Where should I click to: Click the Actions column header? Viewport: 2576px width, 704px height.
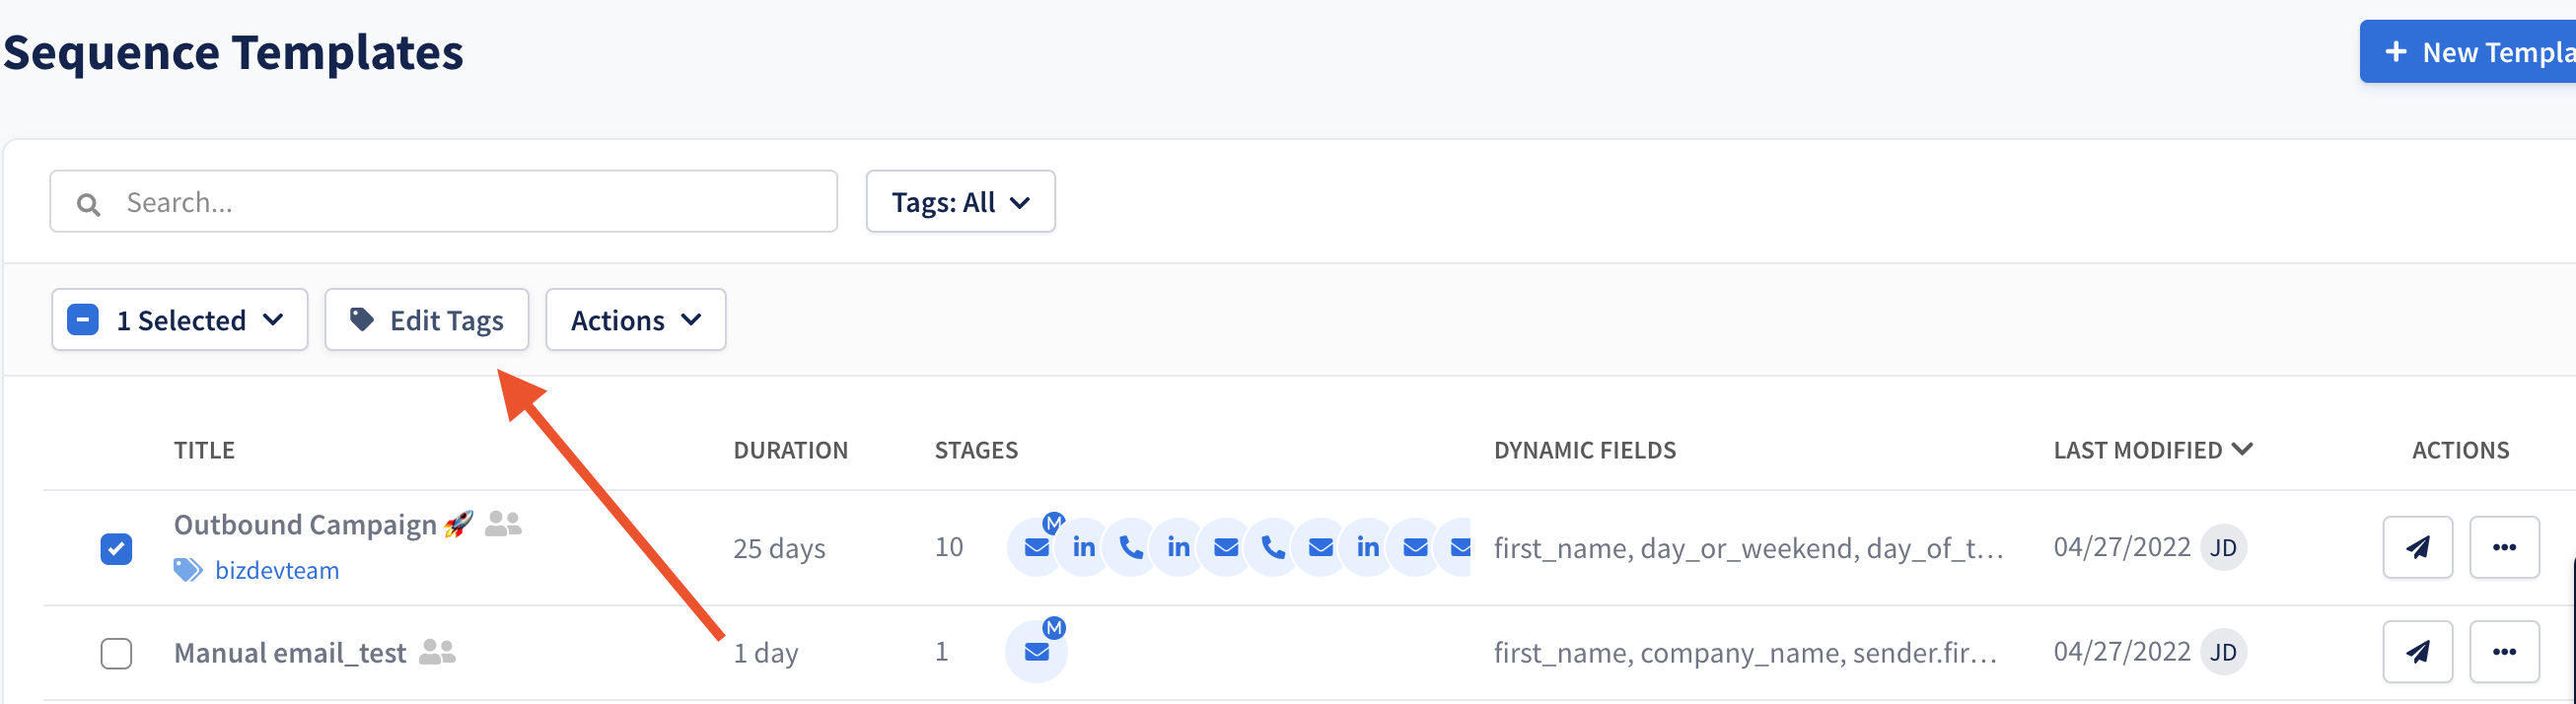(2460, 450)
